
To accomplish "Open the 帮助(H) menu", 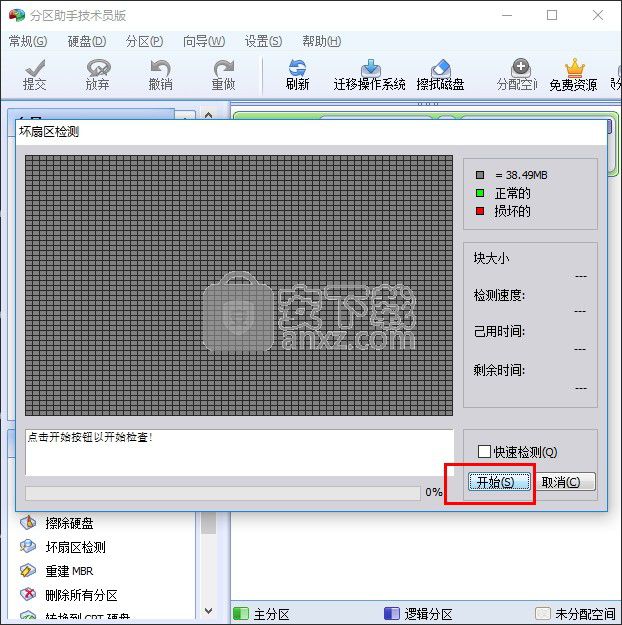I will 321,41.
